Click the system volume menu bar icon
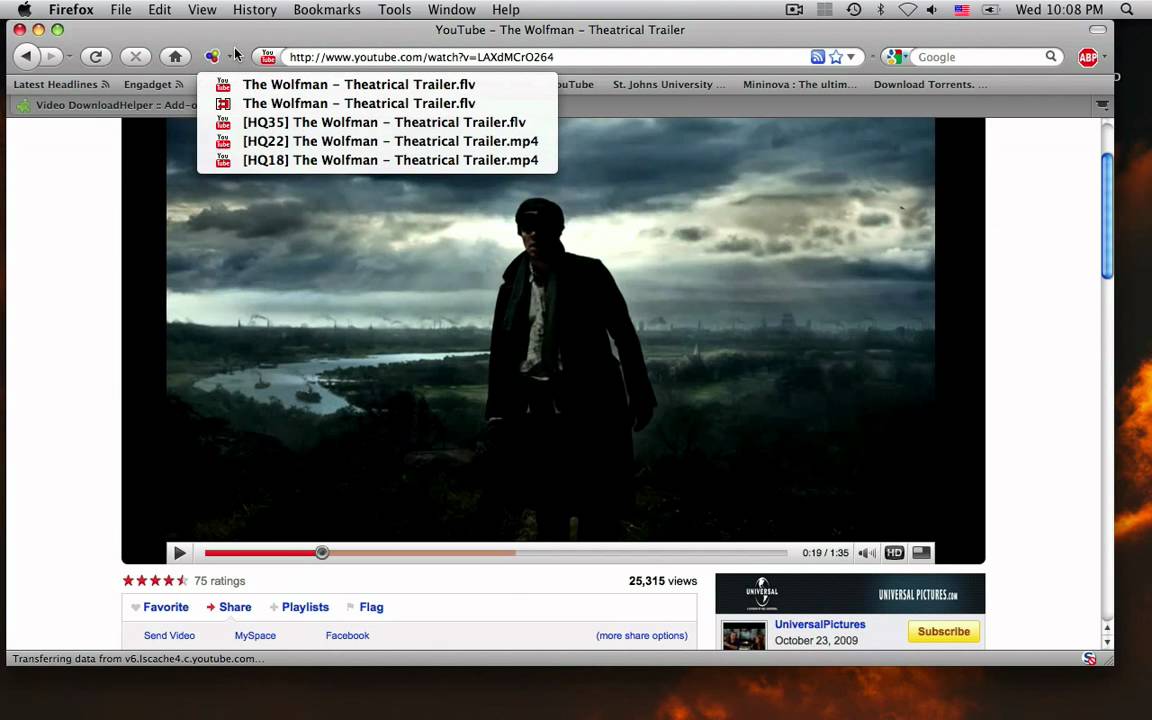Image resolution: width=1152 pixels, height=720 pixels. [x=932, y=10]
